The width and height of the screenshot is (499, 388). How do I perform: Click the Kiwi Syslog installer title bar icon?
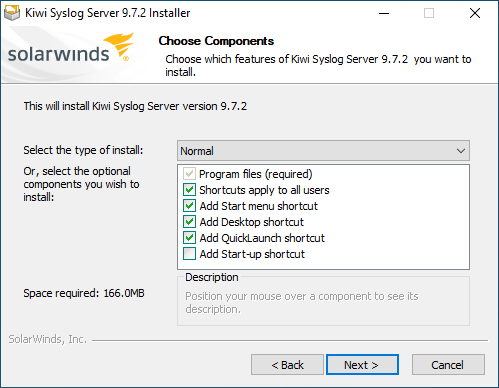[12, 13]
